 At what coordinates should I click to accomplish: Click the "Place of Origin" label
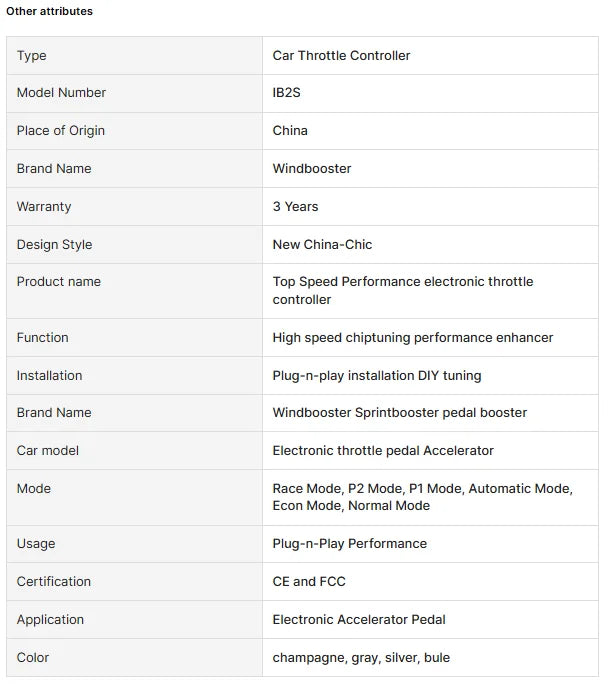tap(60, 131)
